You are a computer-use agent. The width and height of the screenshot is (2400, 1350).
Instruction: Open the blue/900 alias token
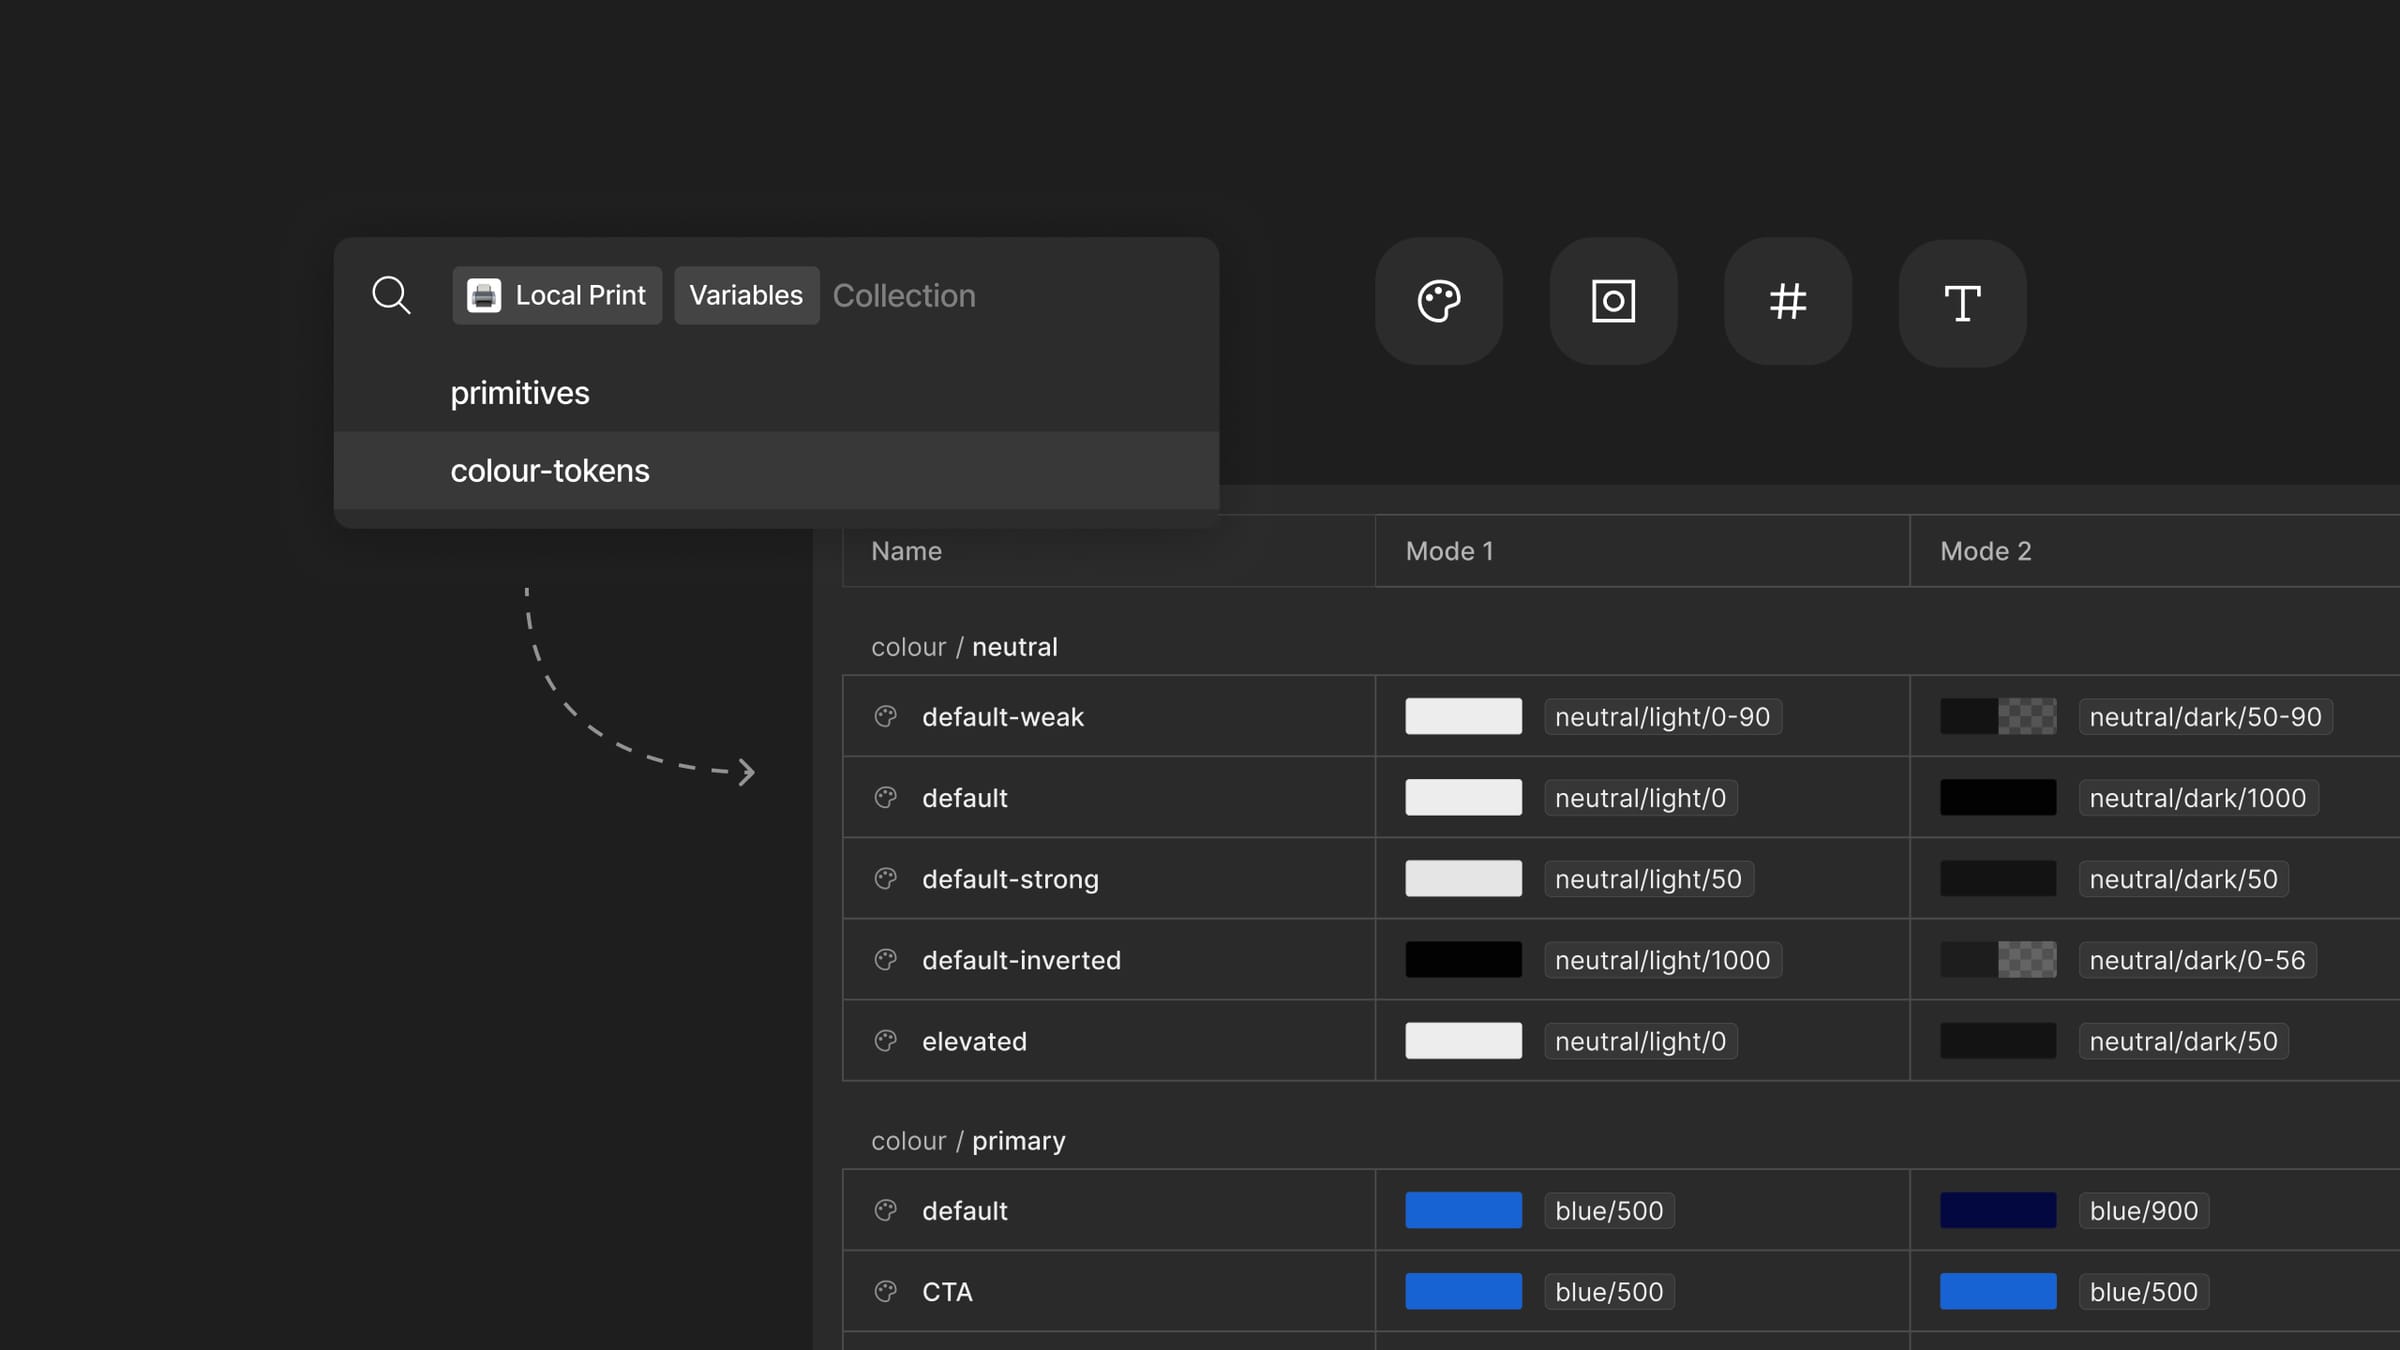point(2143,1210)
